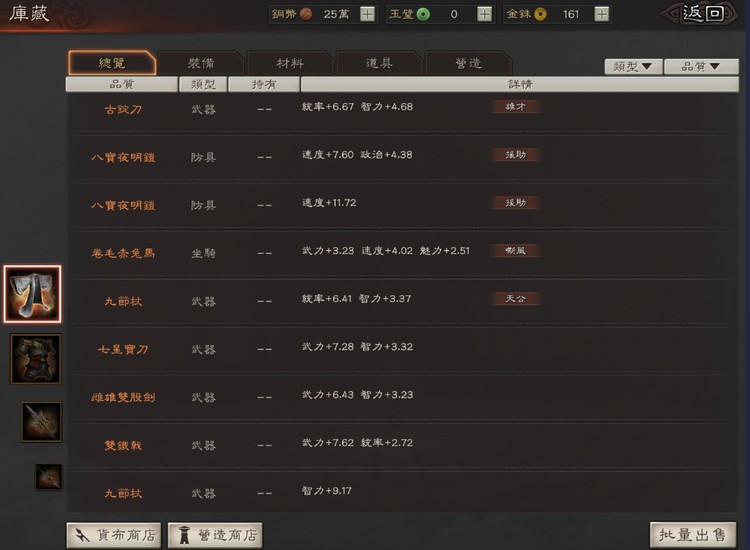Click the 庫藏 title

[x=29, y=13]
